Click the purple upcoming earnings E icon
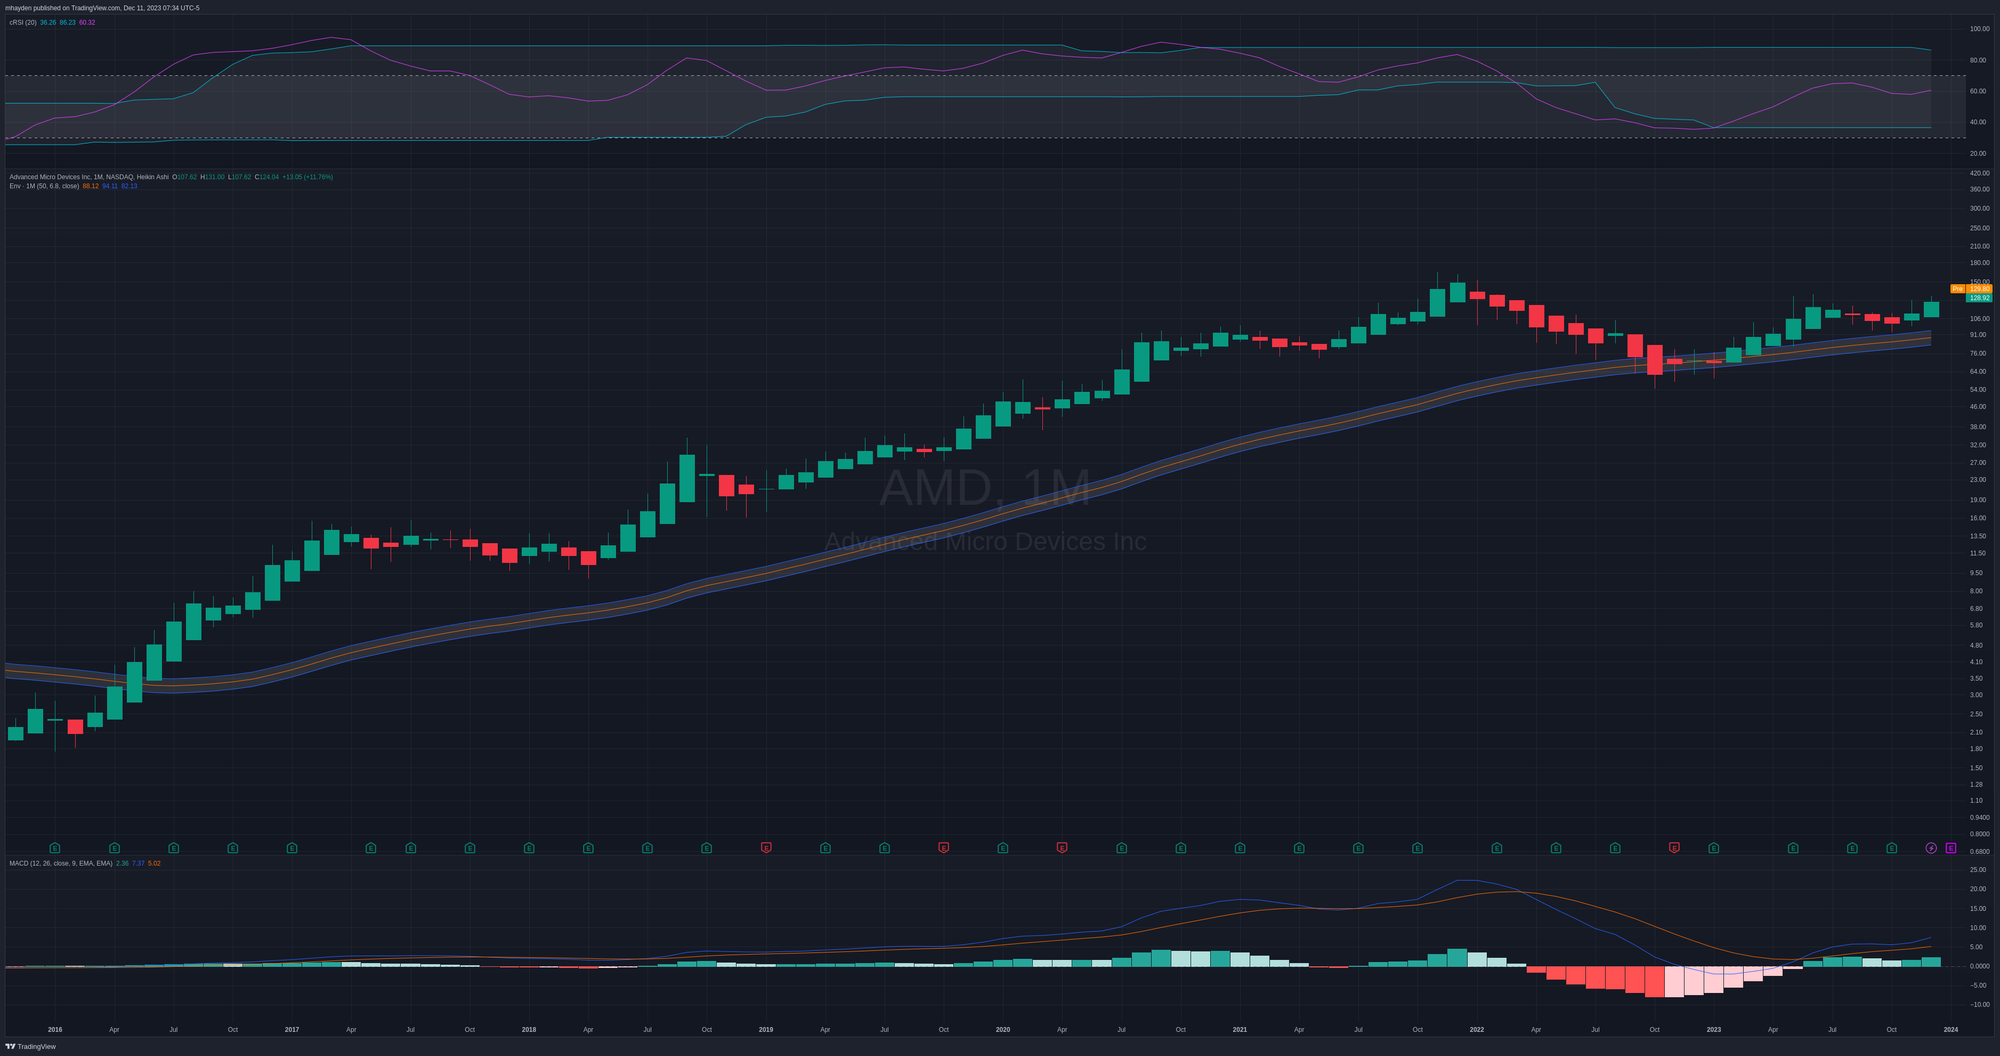Screen dimensions: 2000x1056 pos(1951,848)
